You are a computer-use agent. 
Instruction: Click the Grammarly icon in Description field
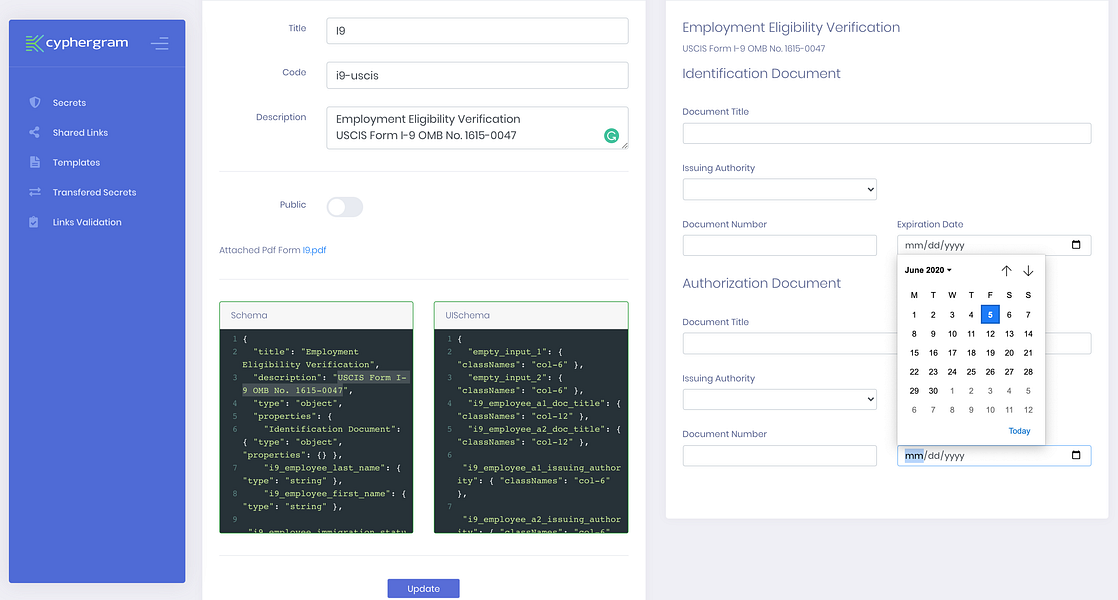click(x=611, y=135)
